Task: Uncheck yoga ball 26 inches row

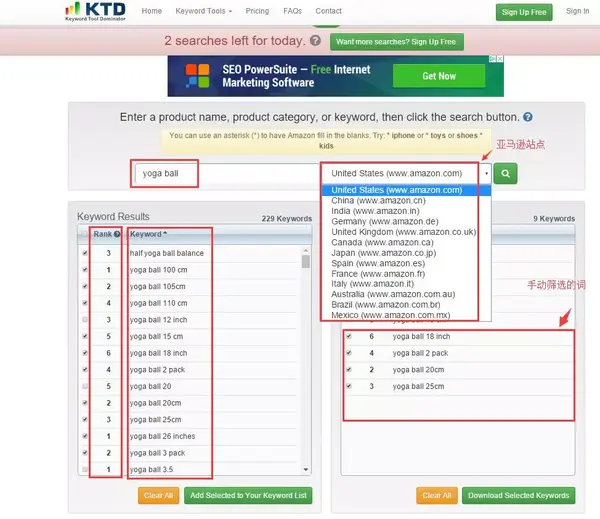Action: coord(85,436)
